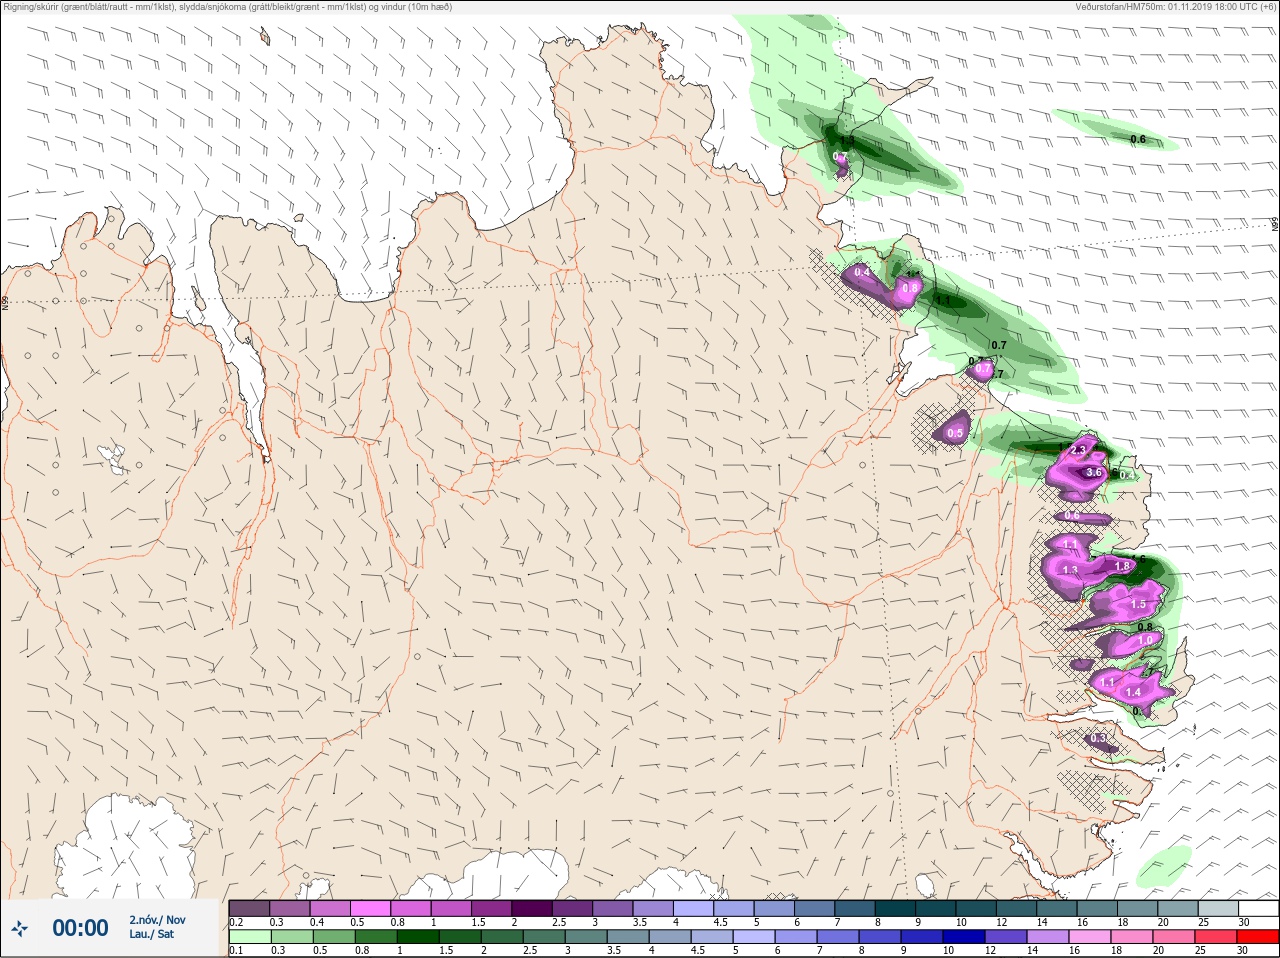
Task: Click the 3.6 precipitation value on map
Action: (x=1093, y=473)
